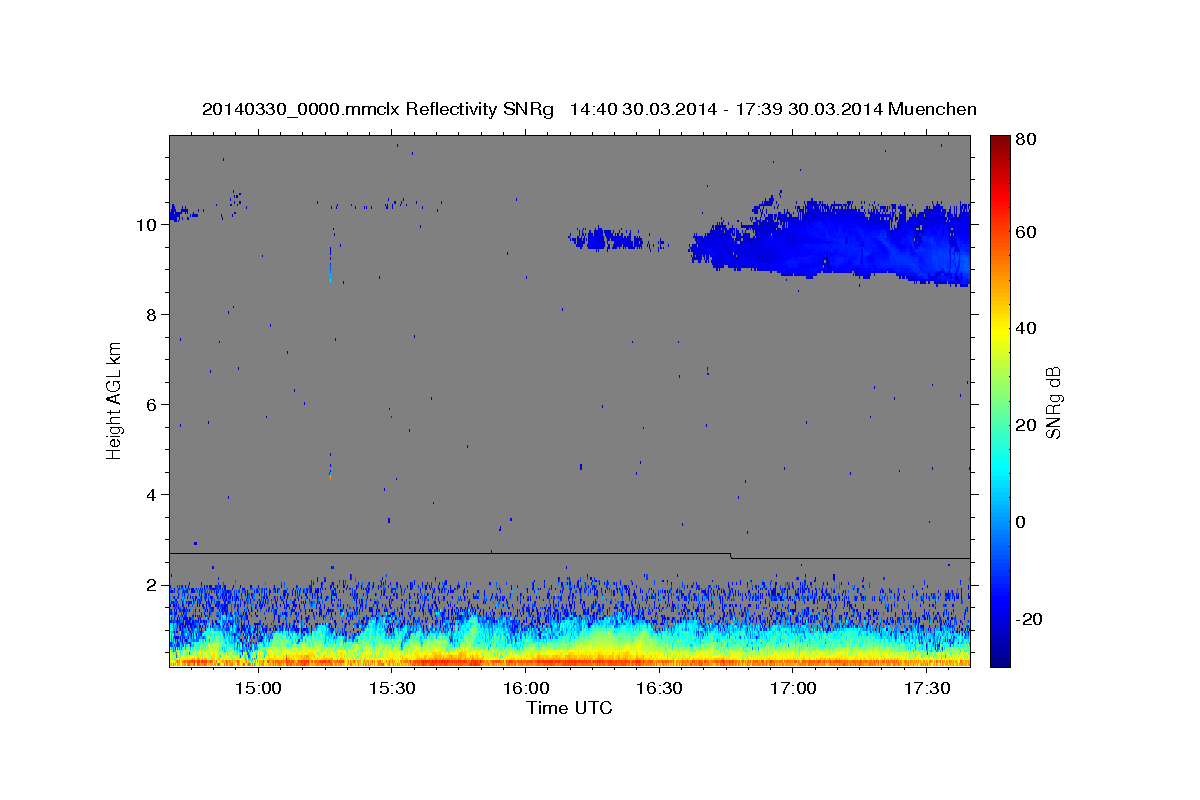The image size is (1200, 800).
Task: Click the step in the black line near 16:45
Action: [731, 555]
